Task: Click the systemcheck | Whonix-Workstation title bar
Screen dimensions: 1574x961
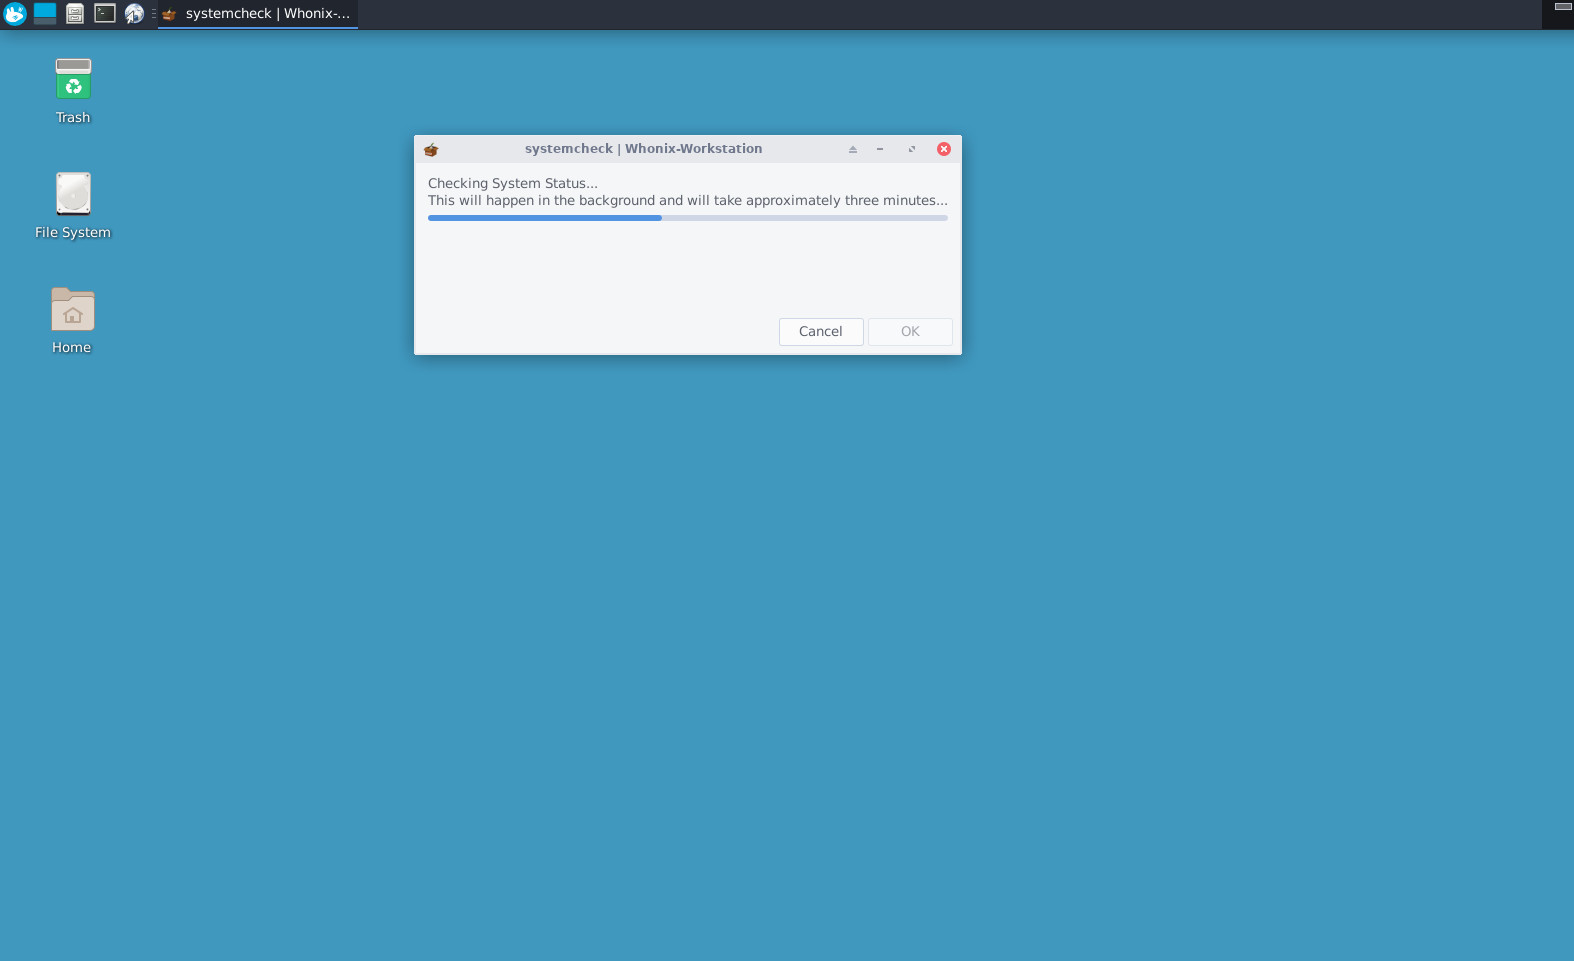Action: [643, 149]
